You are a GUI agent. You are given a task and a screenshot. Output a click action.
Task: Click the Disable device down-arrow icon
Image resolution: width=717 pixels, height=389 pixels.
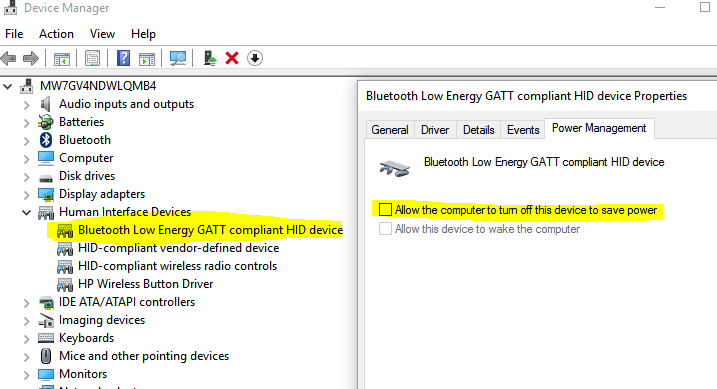tap(255, 58)
